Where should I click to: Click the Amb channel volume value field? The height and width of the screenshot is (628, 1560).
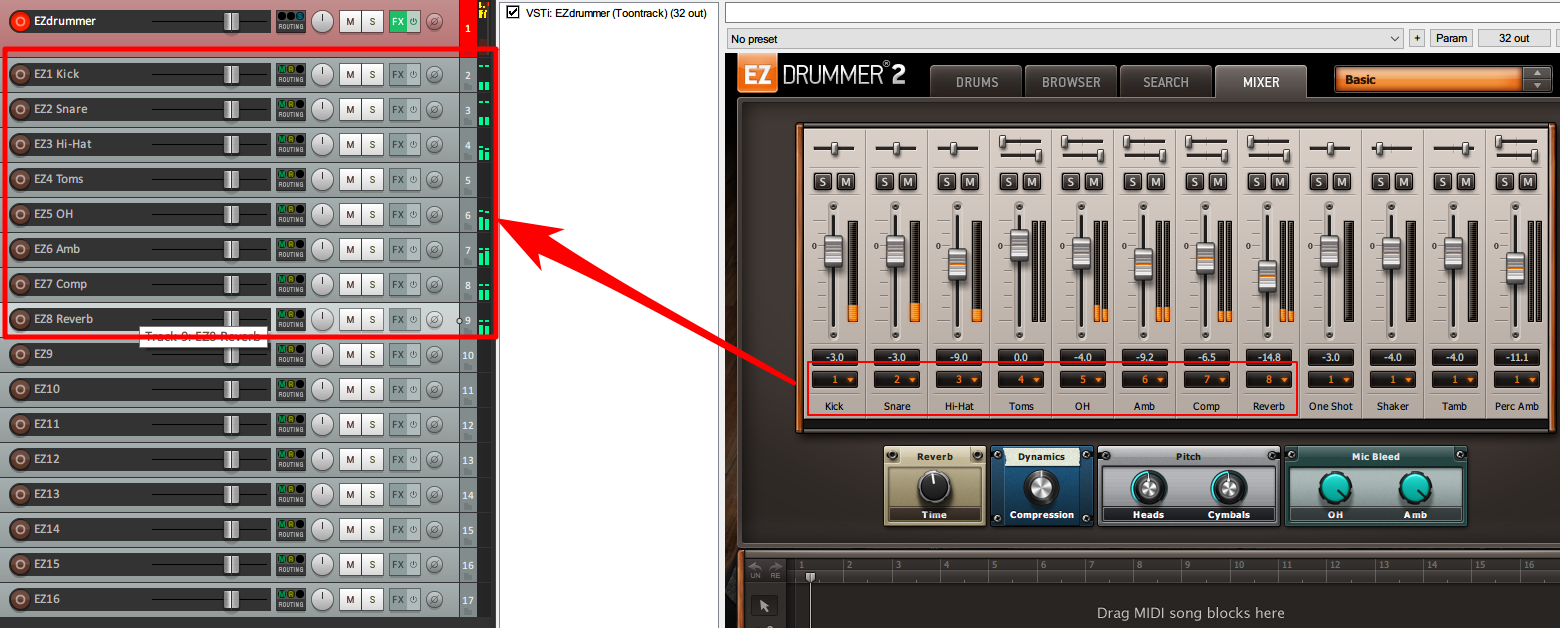tap(1144, 357)
